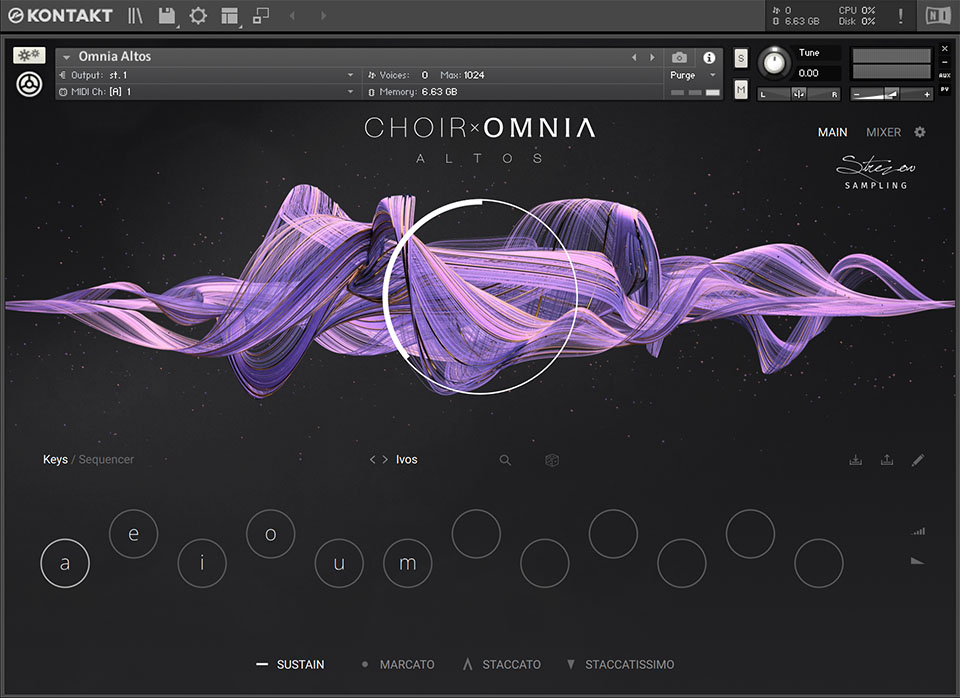Toggle the Mute M button
The height and width of the screenshot is (698, 960).
(x=741, y=90)
